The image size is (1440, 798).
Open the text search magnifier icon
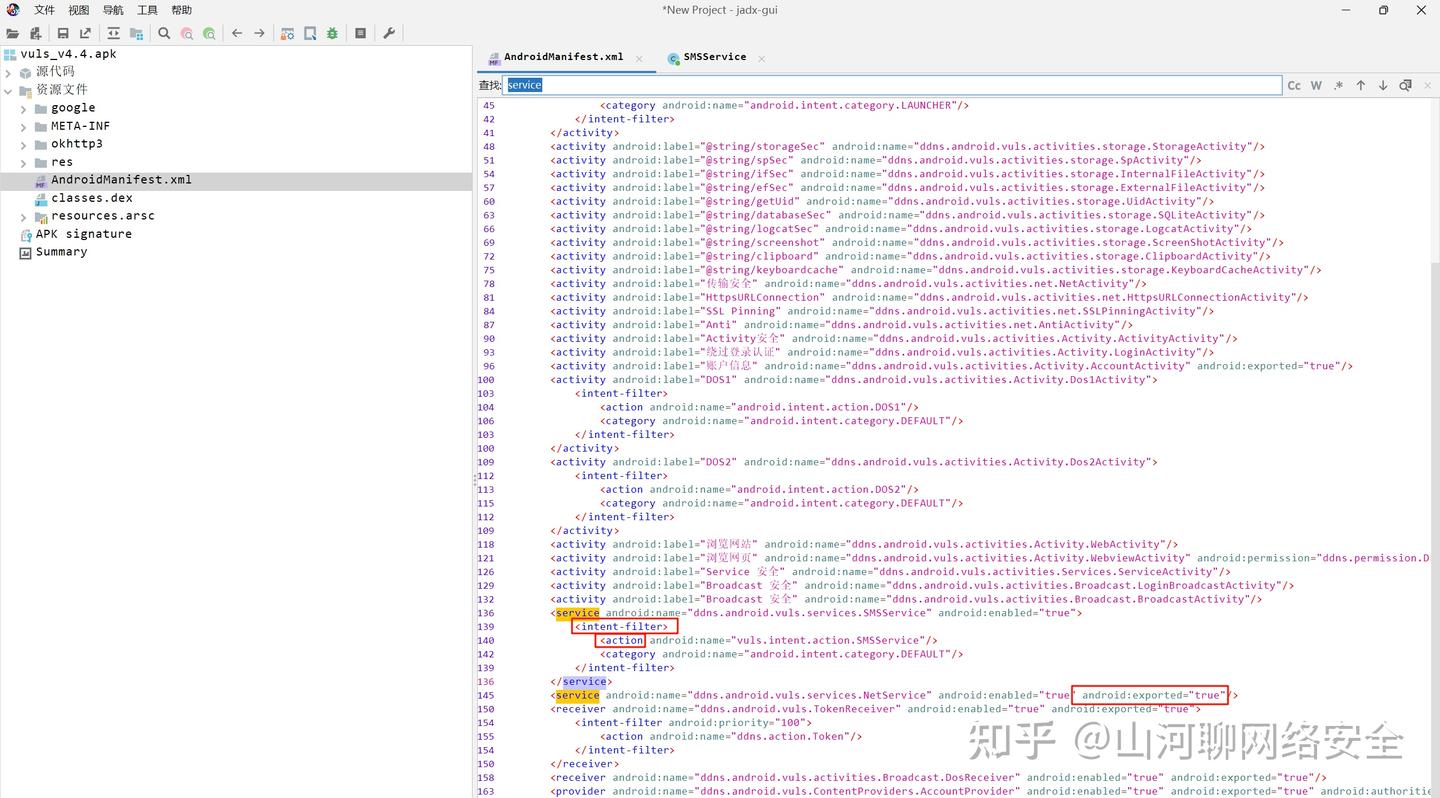(x=163, y=33)
